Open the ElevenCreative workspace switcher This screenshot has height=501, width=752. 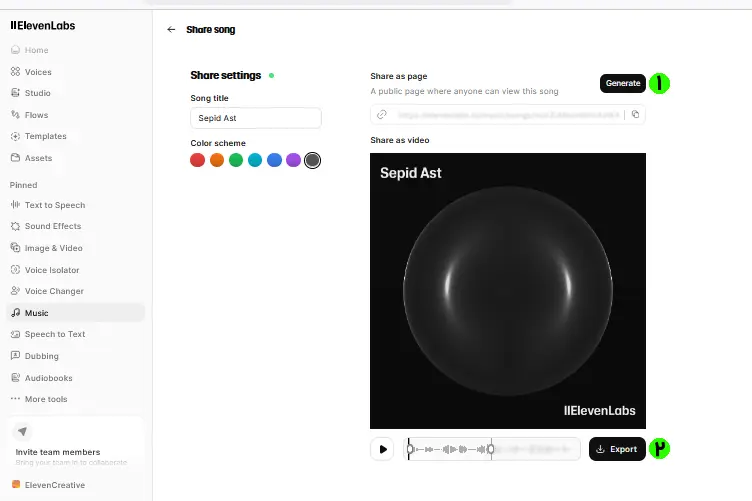click(x=48, y=485)
